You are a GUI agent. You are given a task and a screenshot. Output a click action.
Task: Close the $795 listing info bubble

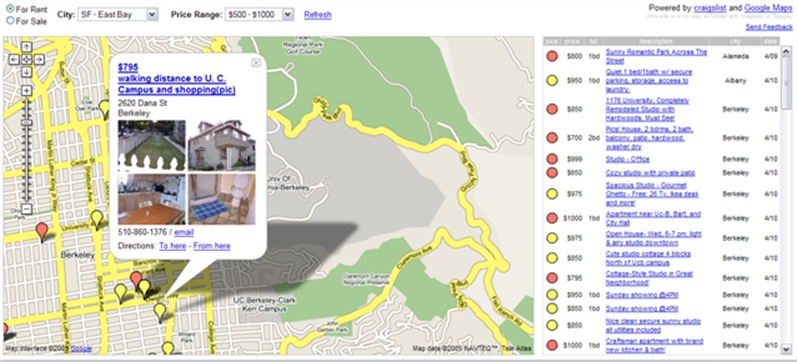pos(256,62)
